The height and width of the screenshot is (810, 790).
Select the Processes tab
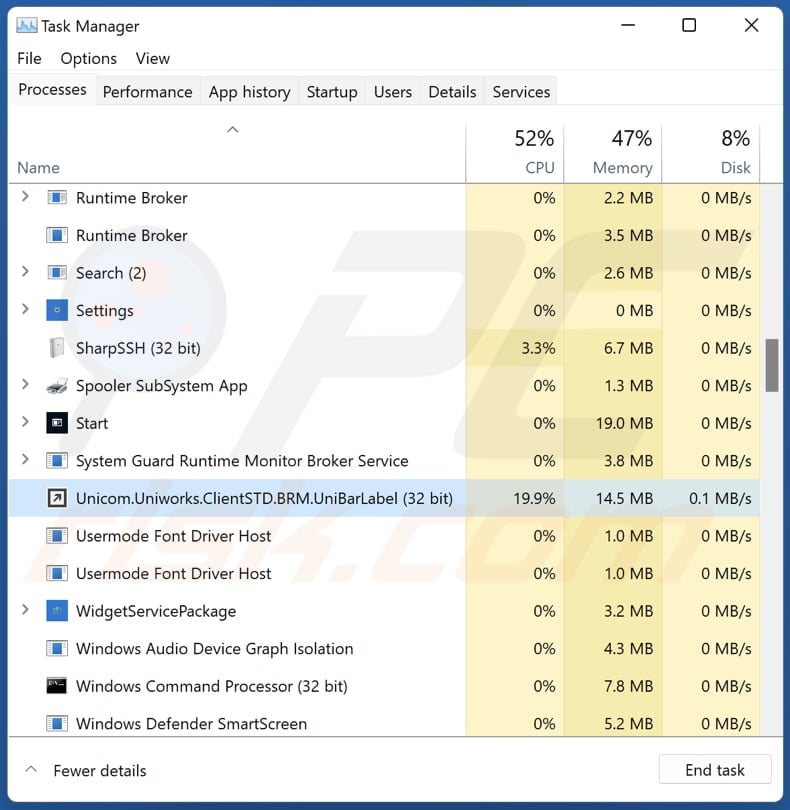[52, 89]
